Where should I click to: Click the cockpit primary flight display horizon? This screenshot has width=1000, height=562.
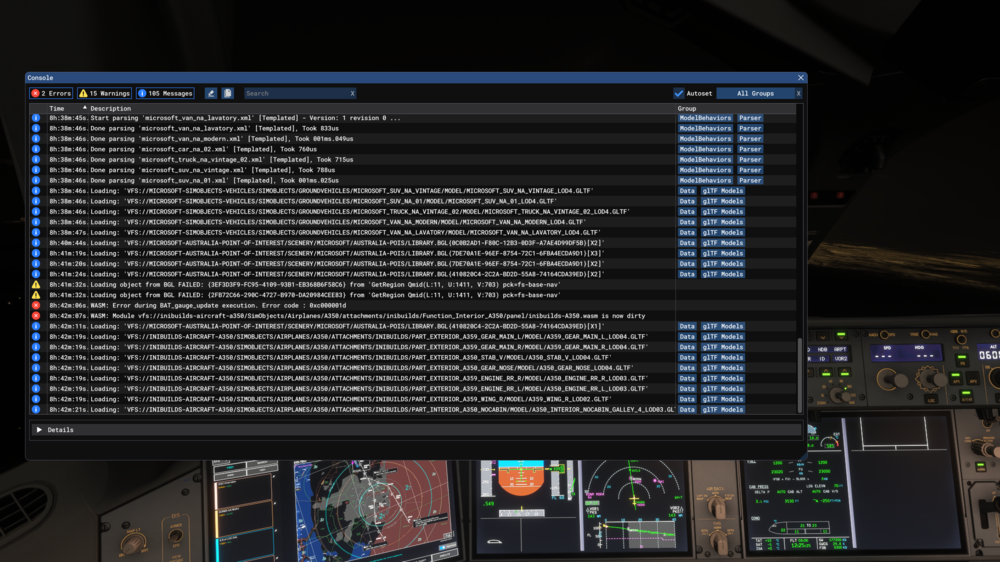(520, 480)
